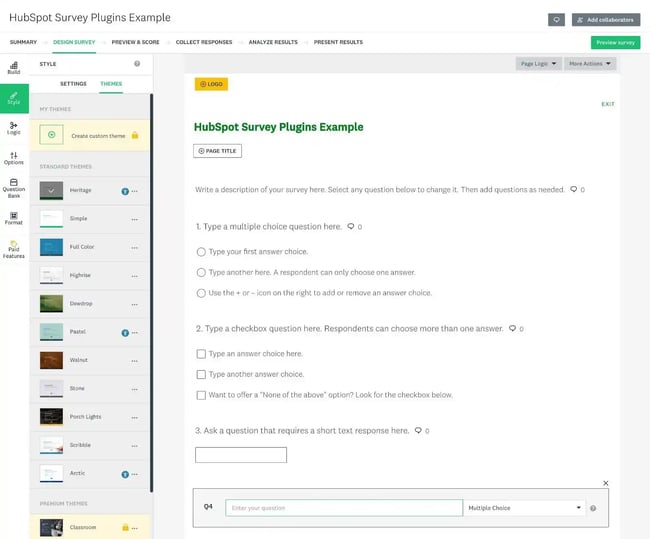Select the Porch Lights theme thumbnail

coord(51,417)
